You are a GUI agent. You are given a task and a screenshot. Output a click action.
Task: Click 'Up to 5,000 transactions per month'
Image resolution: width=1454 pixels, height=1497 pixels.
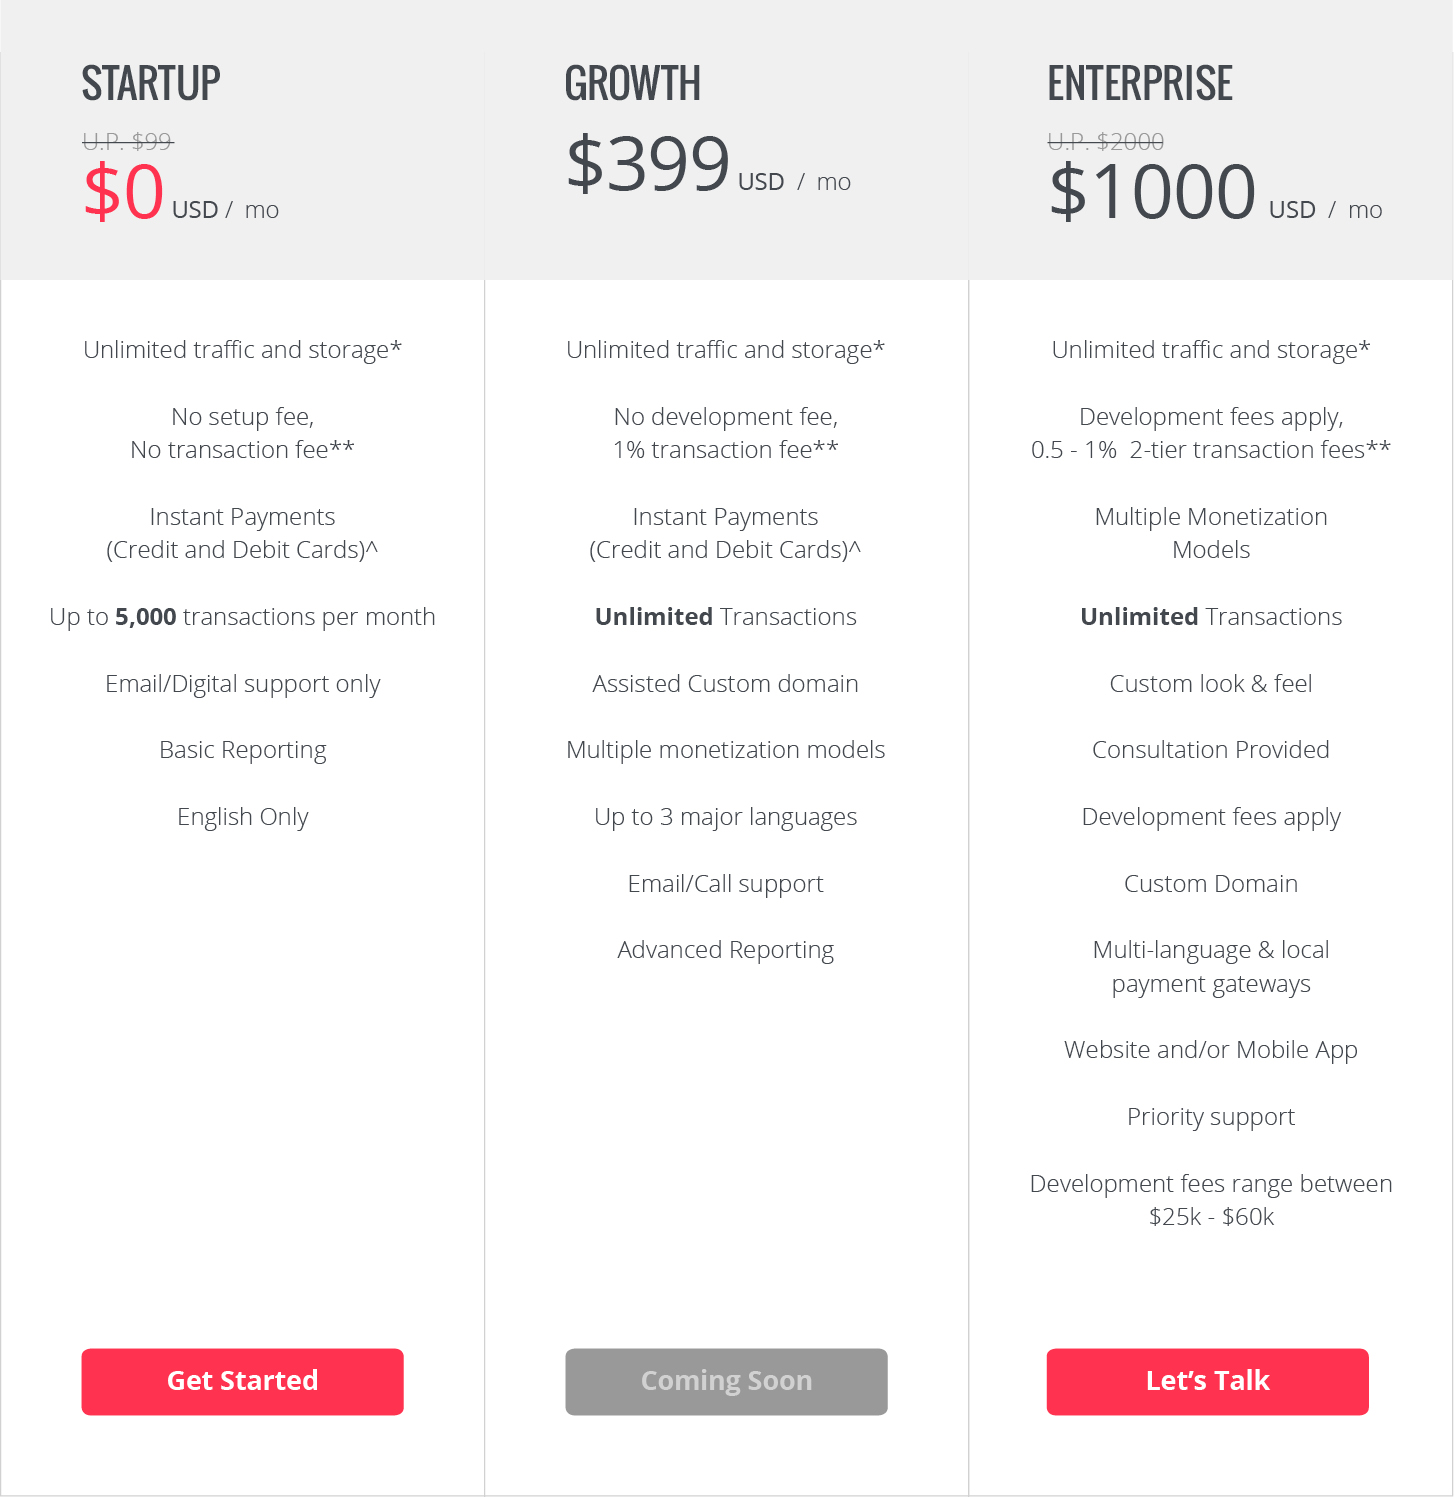(242, 617)
